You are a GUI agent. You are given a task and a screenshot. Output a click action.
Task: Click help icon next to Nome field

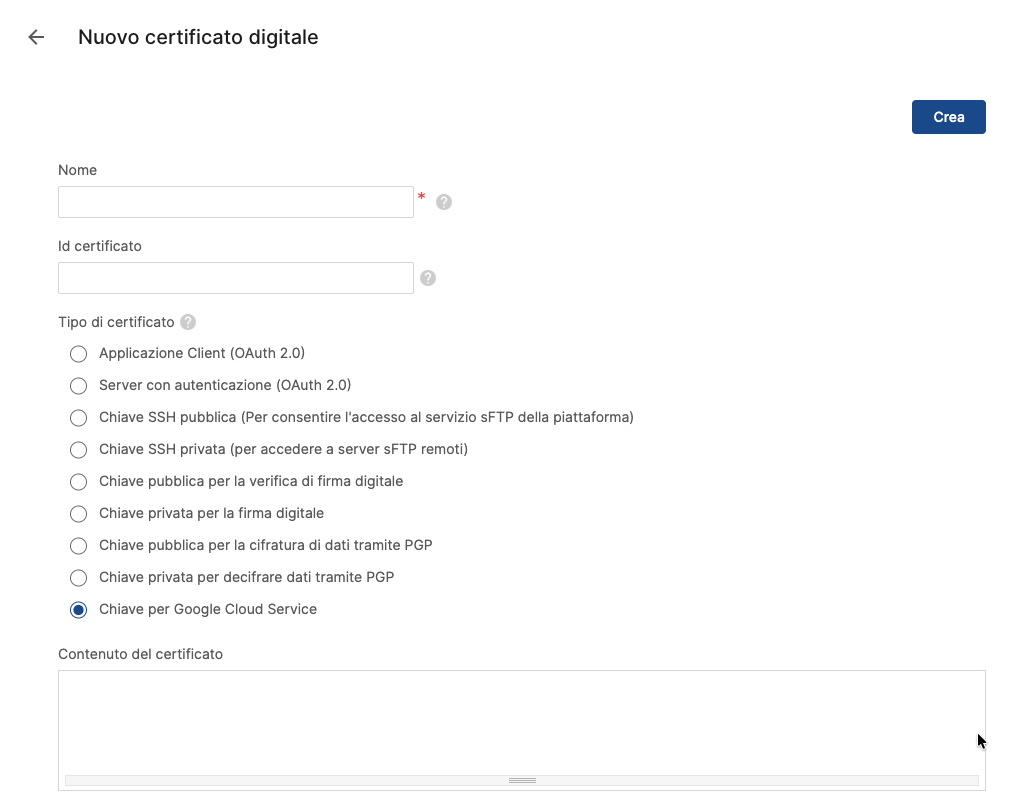tap(444, 202)
